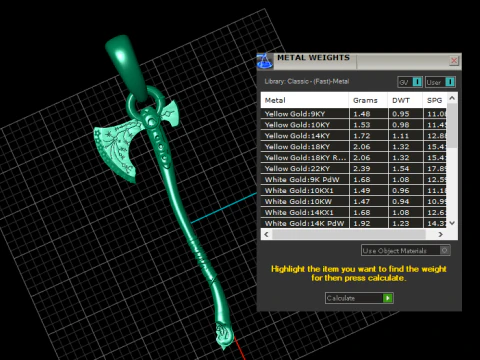Select the White Gold:10KX1 row

[353, 191]
